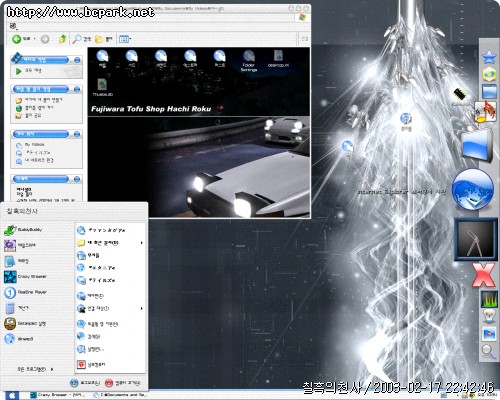Launch RealOne Player from the start menu

pos(25,292)
